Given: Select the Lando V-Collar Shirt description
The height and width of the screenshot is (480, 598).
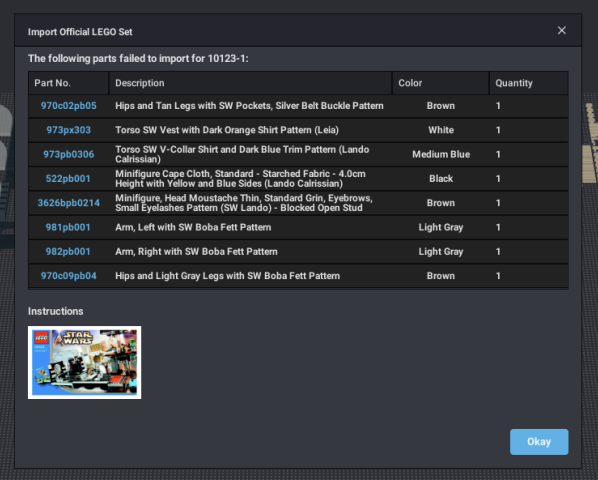Looking at the screenshot, I should [242, 154].
